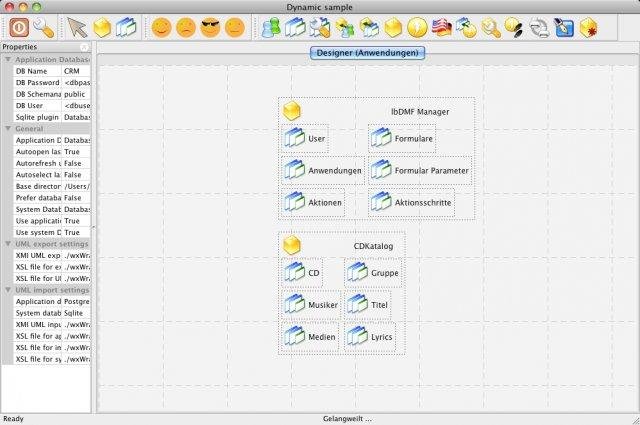Select the Use system Database True value
This screenshot has width=640, height=425.
coord(76,232)
